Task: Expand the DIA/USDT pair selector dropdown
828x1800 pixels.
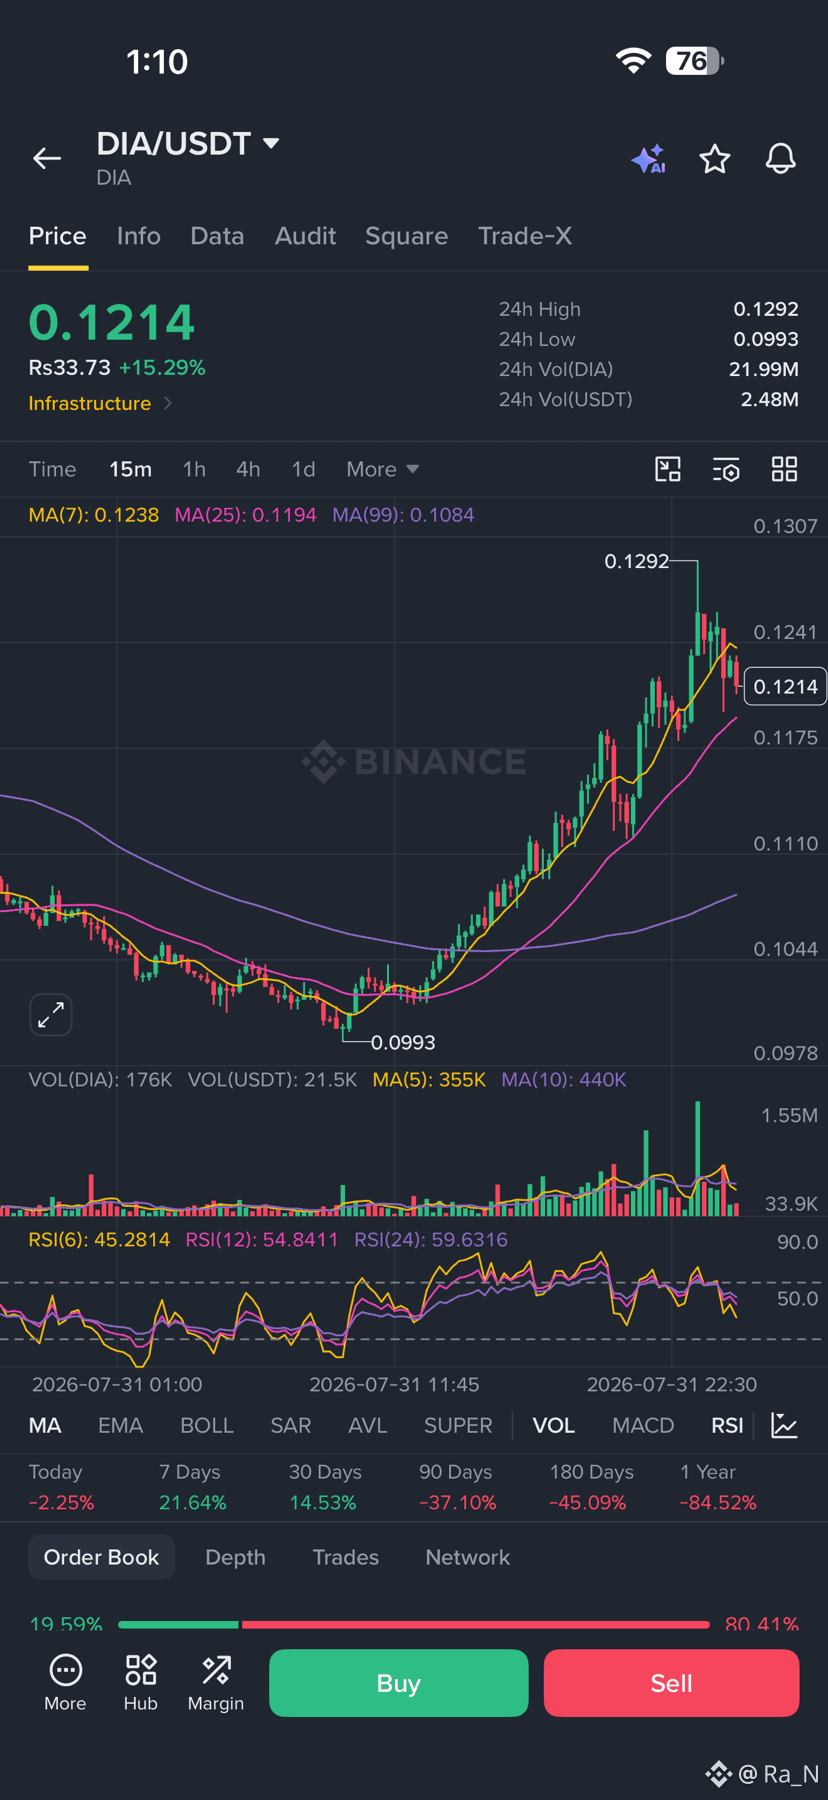Action: [x=271, y=143]
